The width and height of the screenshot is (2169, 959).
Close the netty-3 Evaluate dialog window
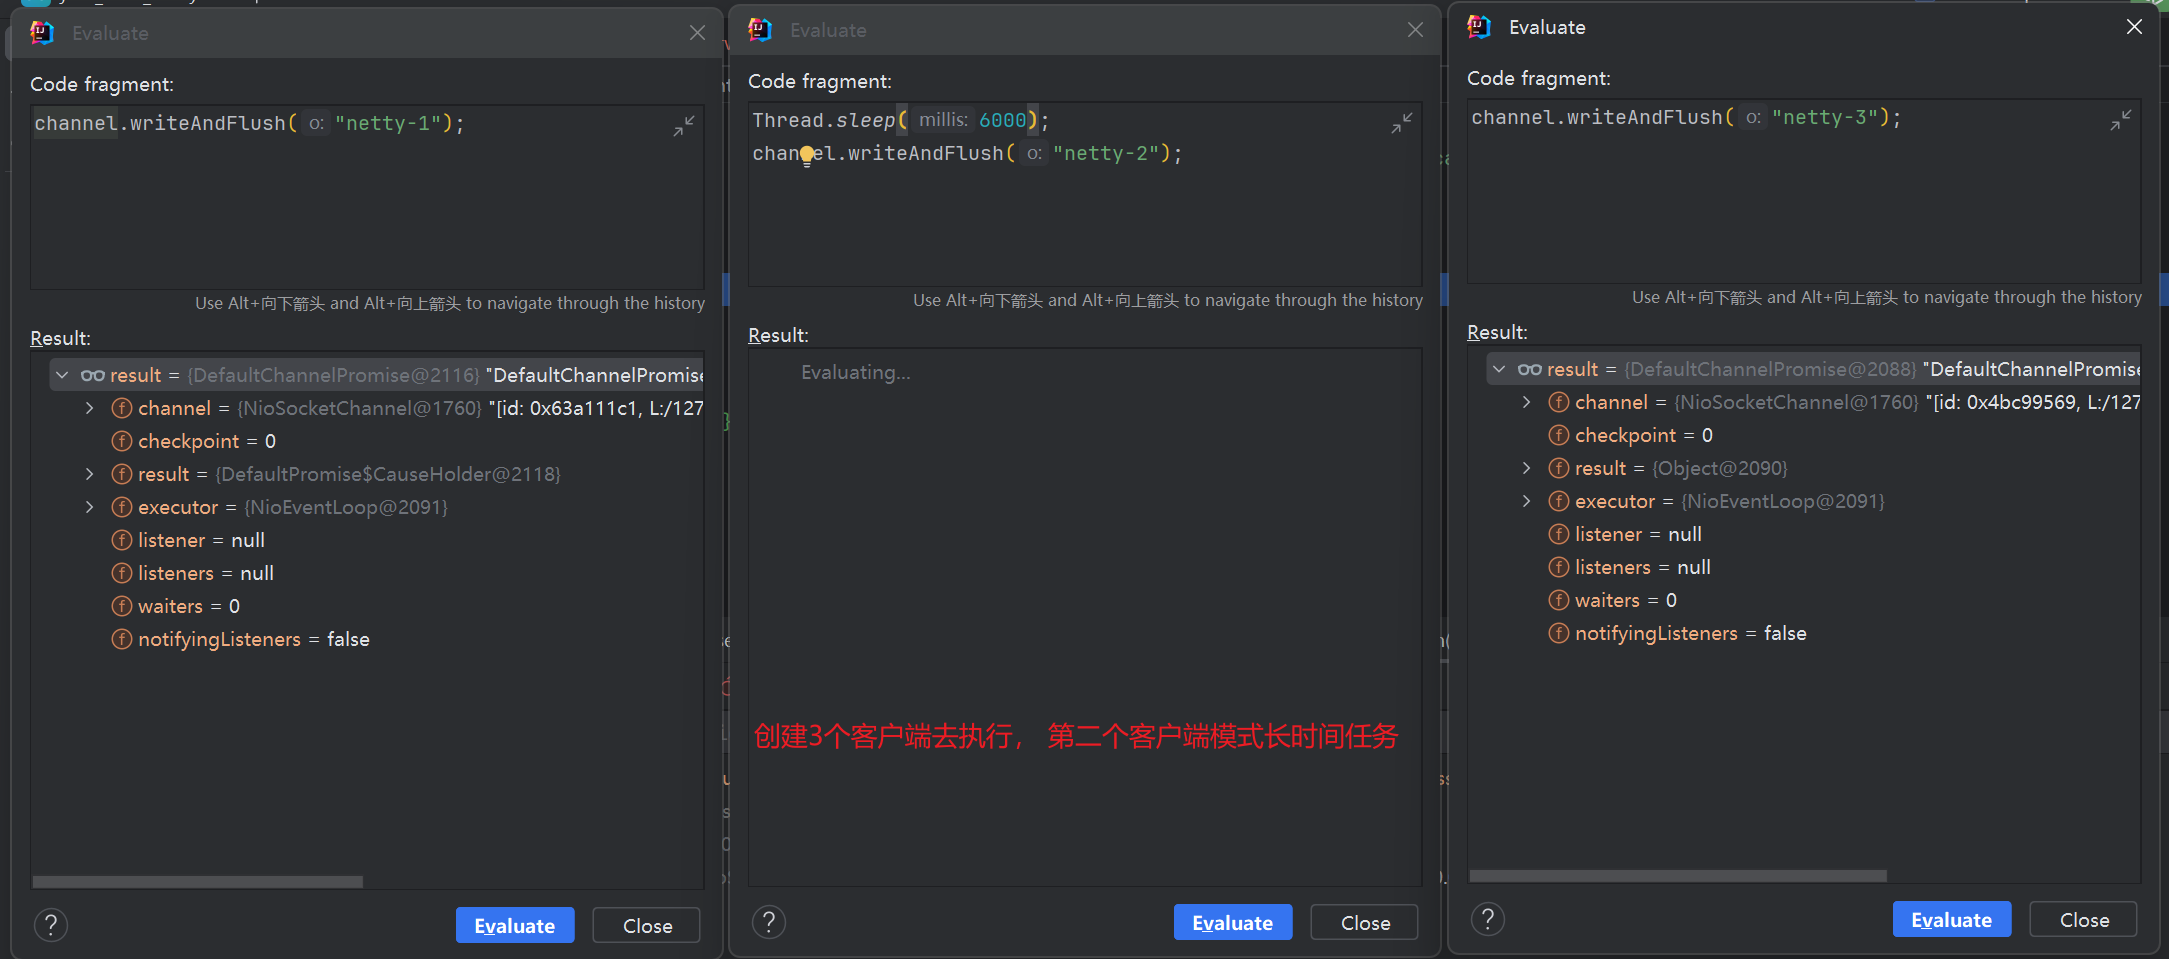[2134, 27]
